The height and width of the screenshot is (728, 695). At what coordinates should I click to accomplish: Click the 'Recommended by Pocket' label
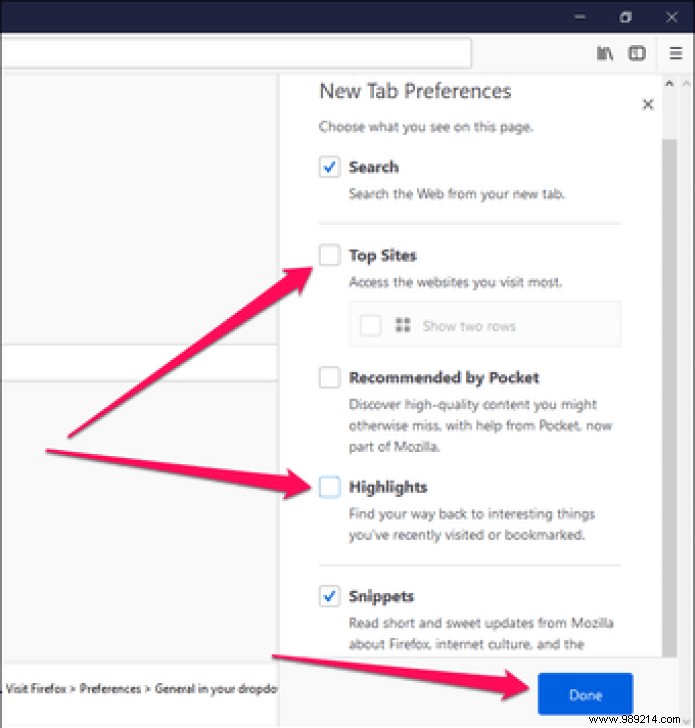tap(444, 378)
